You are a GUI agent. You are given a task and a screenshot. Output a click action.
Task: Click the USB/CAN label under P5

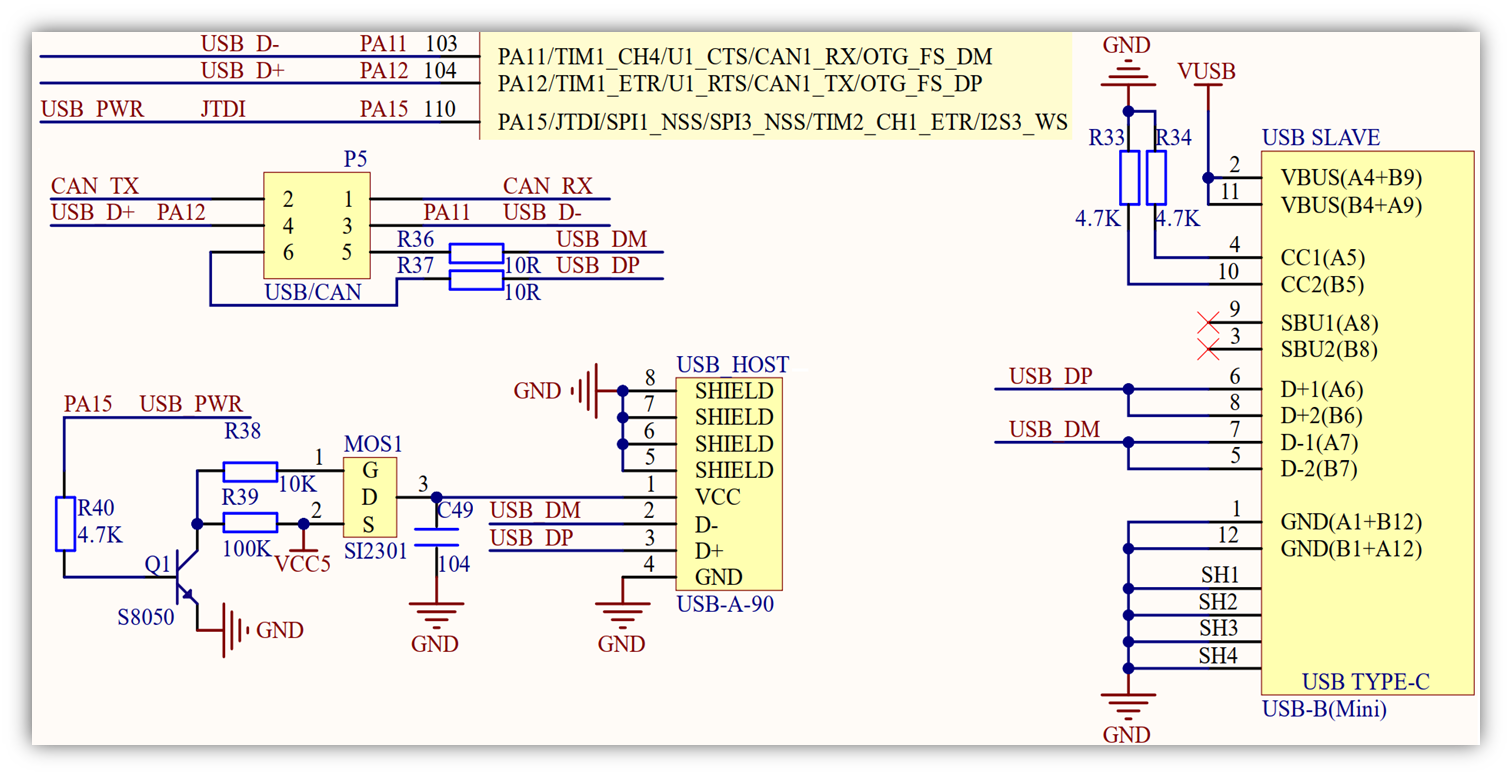[x=313, y=293]
